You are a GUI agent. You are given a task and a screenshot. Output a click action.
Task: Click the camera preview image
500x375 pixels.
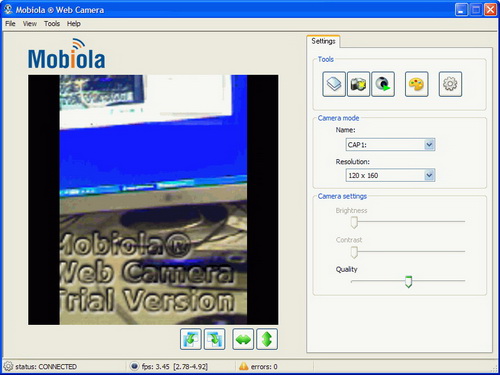coord(153,200)
